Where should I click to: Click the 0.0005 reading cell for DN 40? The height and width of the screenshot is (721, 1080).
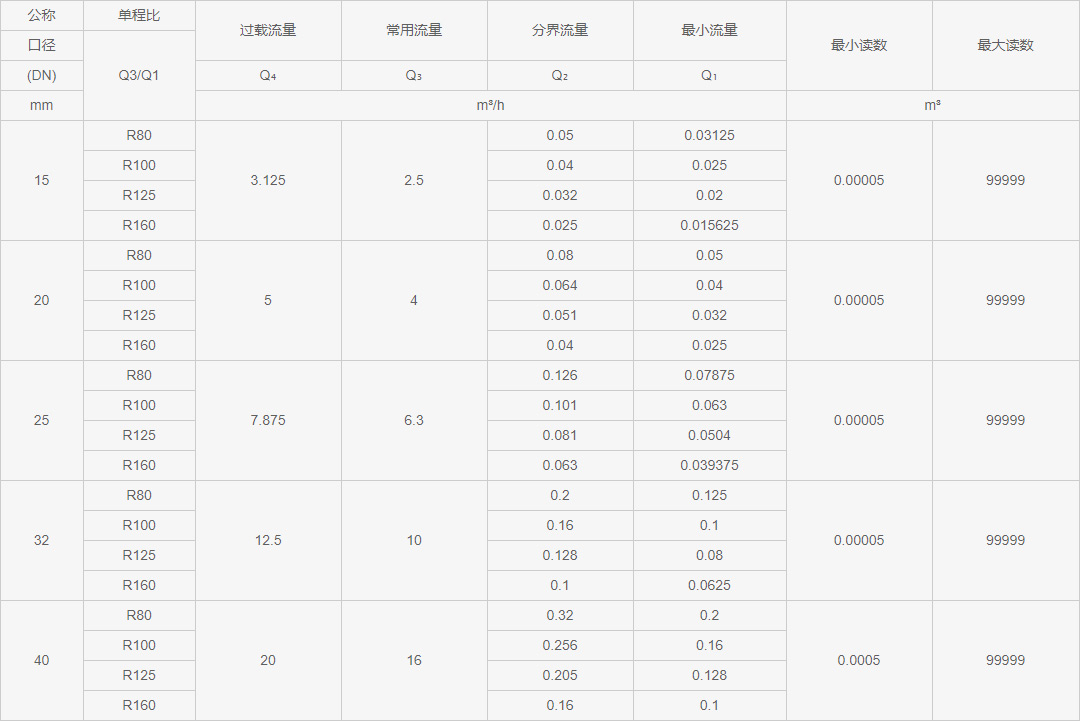859,660
